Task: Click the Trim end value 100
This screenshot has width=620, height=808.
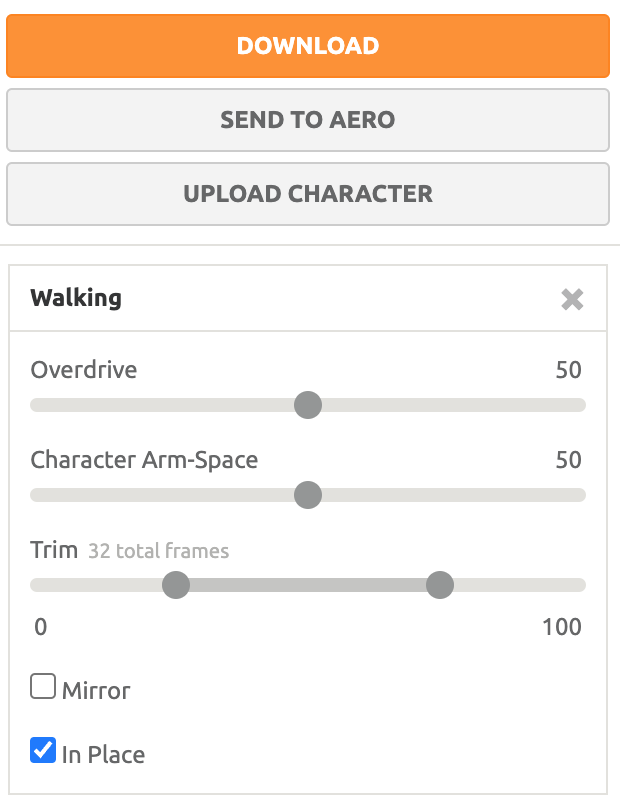Action: (561, 627)
